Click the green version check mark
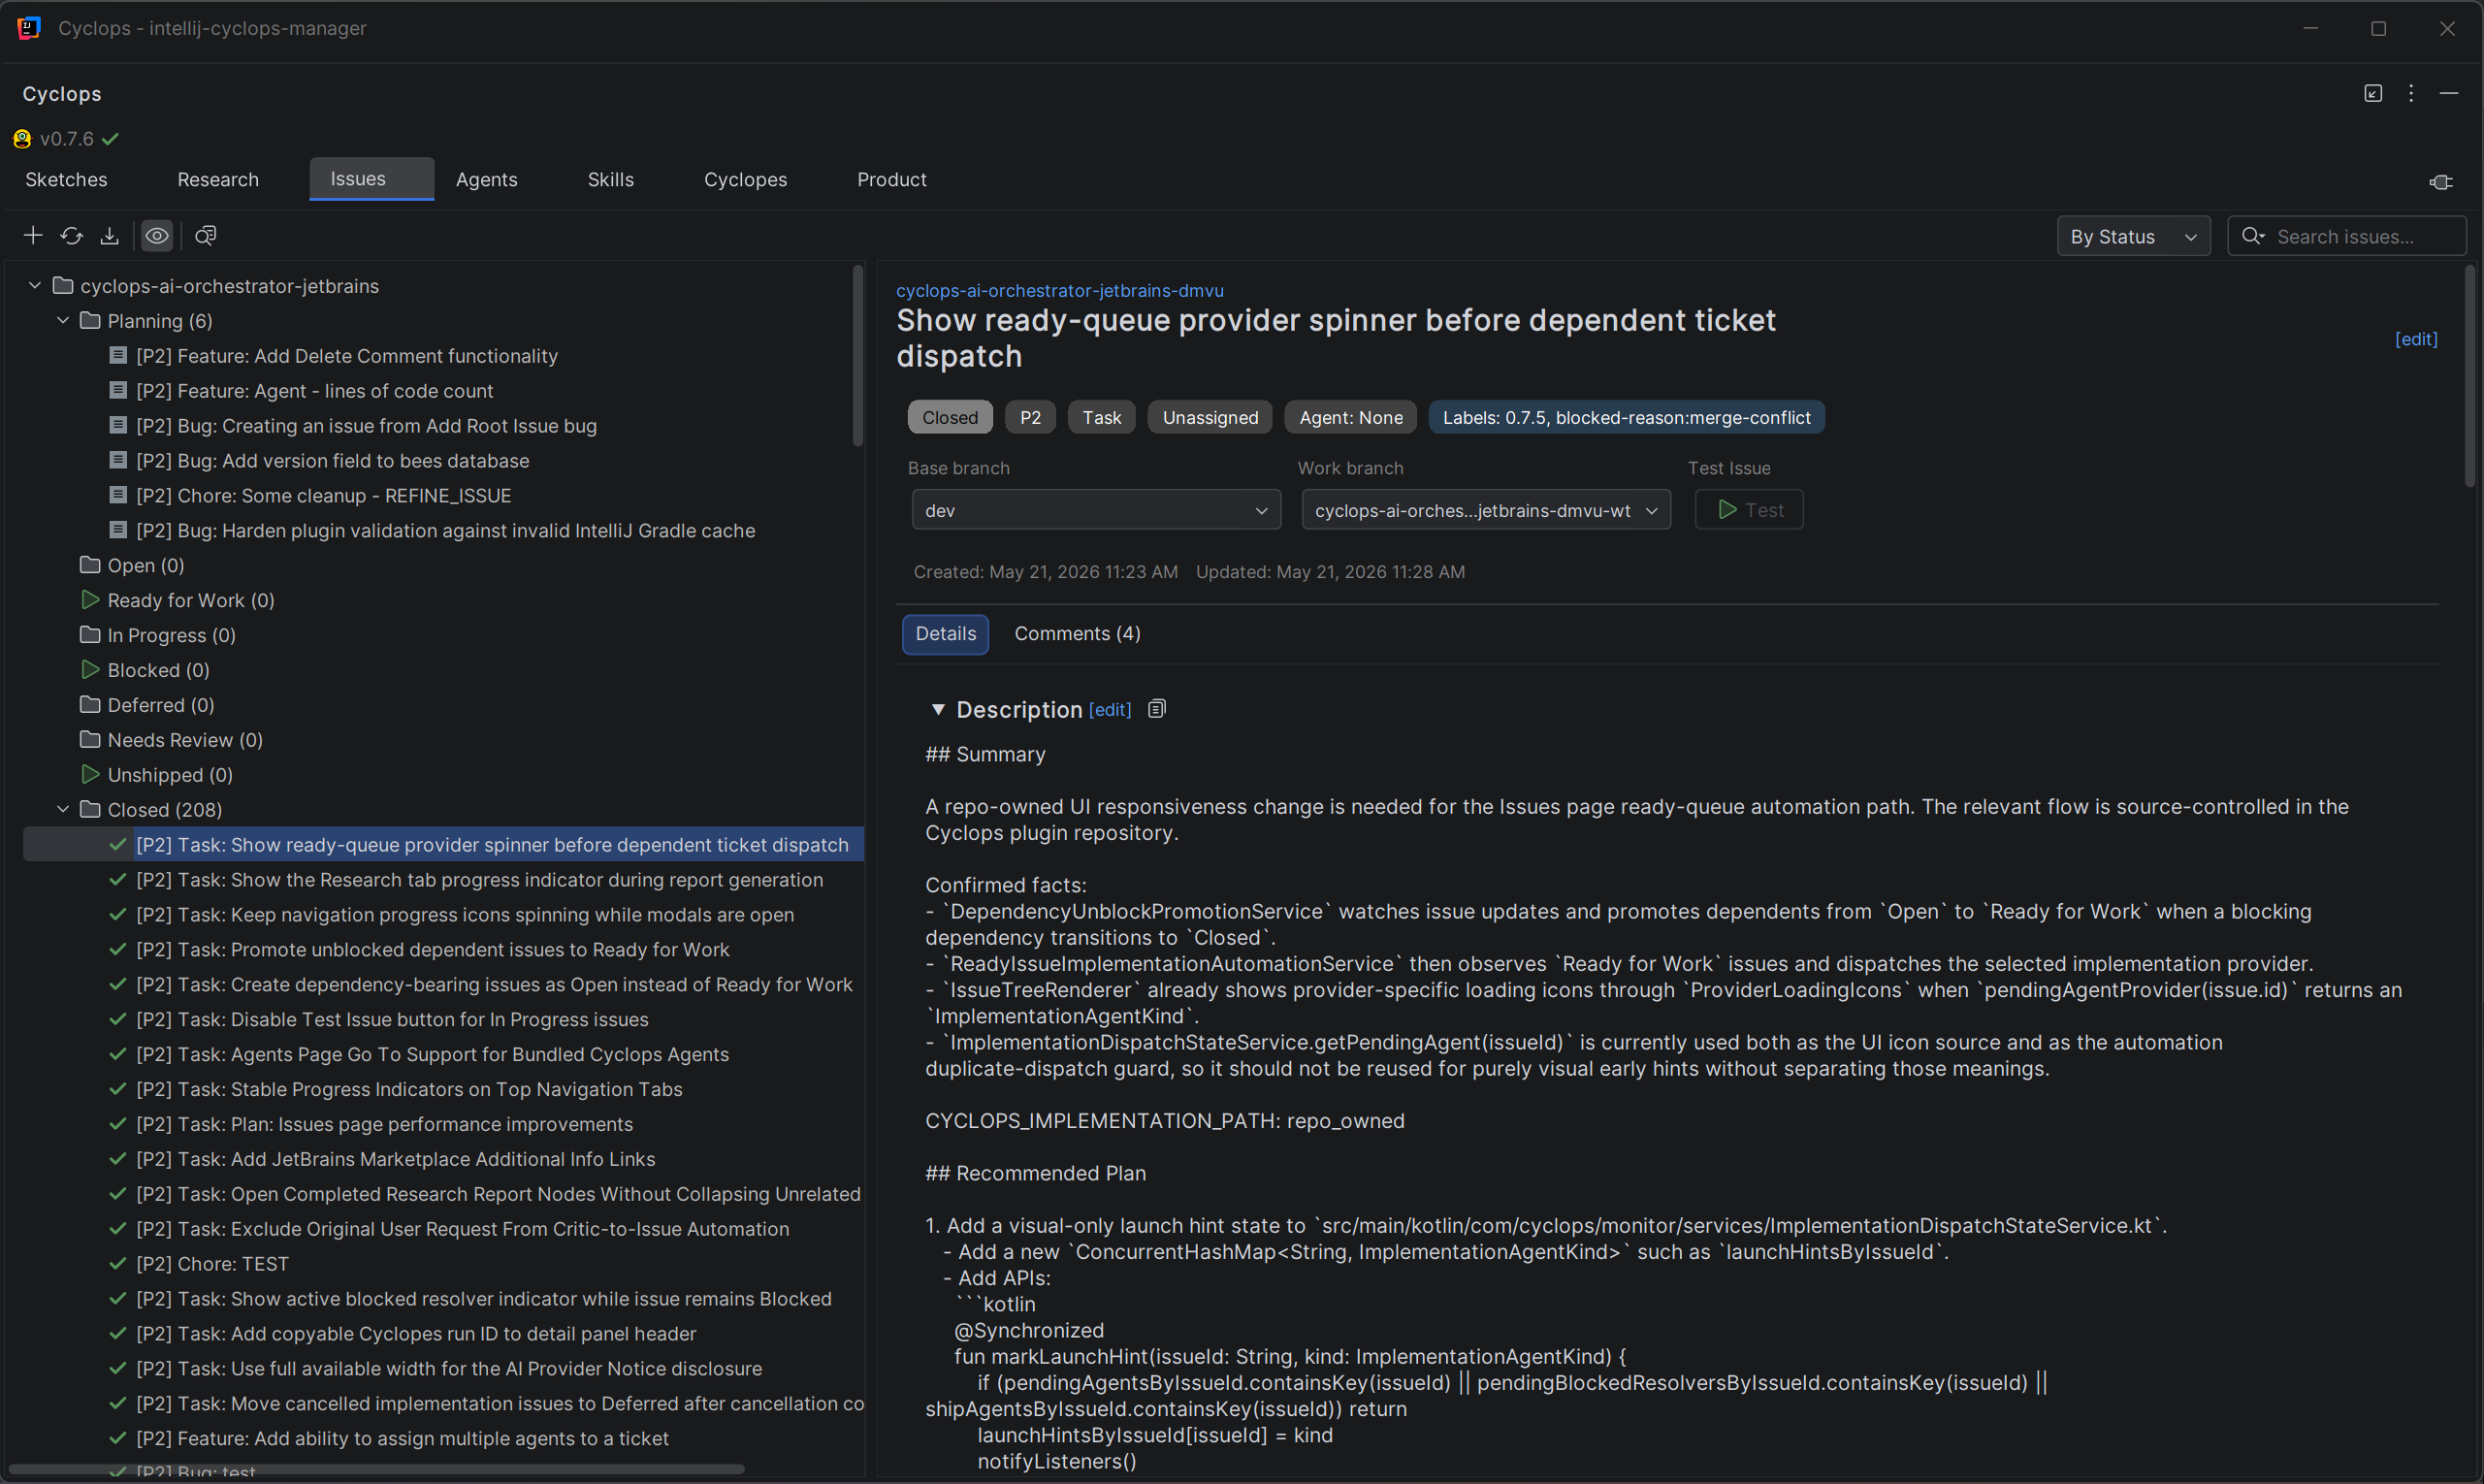Screen dimensions: 2484x1484 [x=111, y=139]
